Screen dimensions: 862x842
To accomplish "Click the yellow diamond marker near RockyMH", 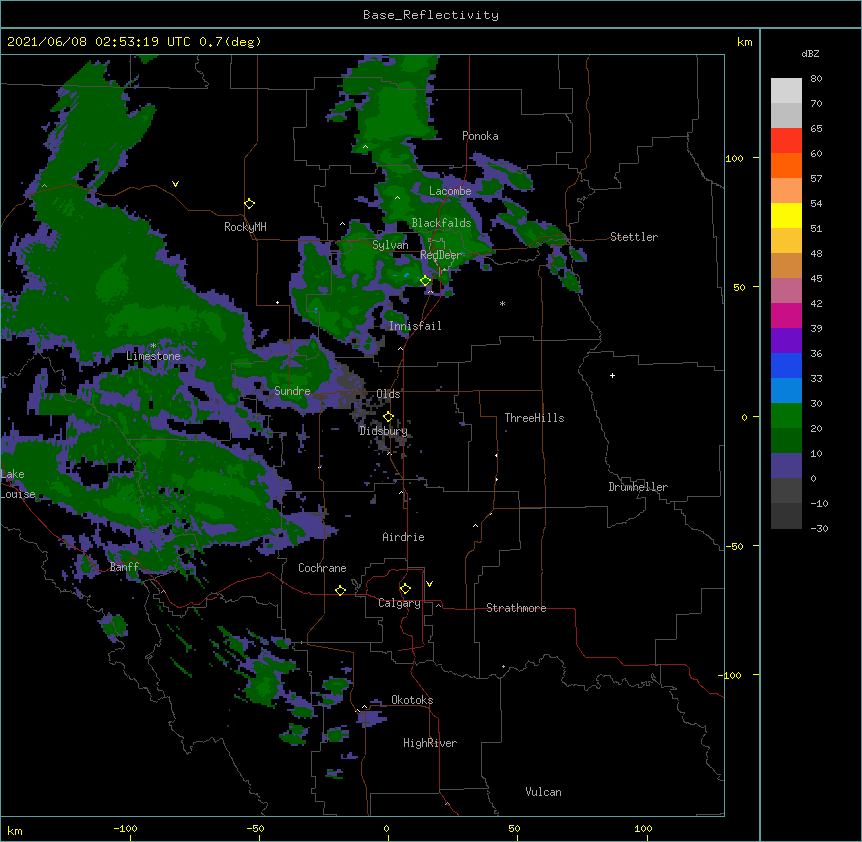I will point(250,204).
